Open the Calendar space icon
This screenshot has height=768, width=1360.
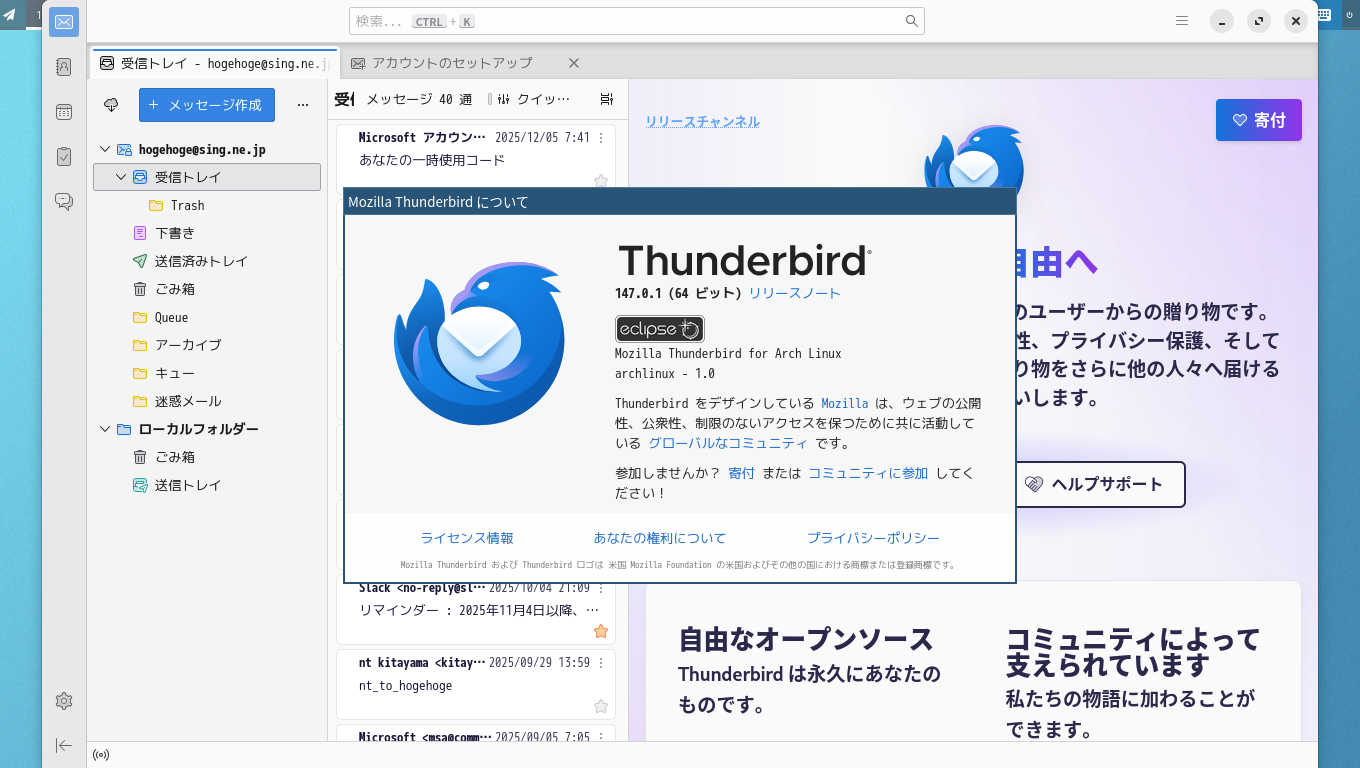pyautogui.click(x=64, y=112)
